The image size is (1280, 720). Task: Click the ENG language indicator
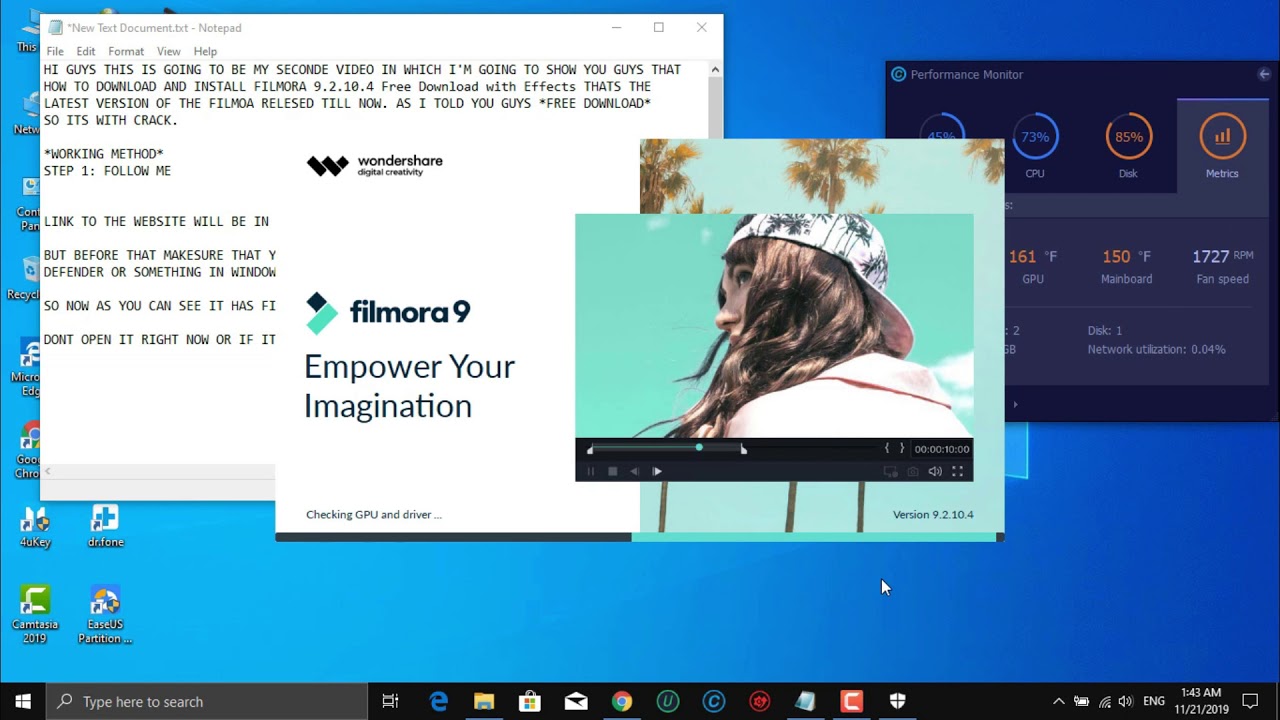pyautogui.click(x=1153, y=701)
